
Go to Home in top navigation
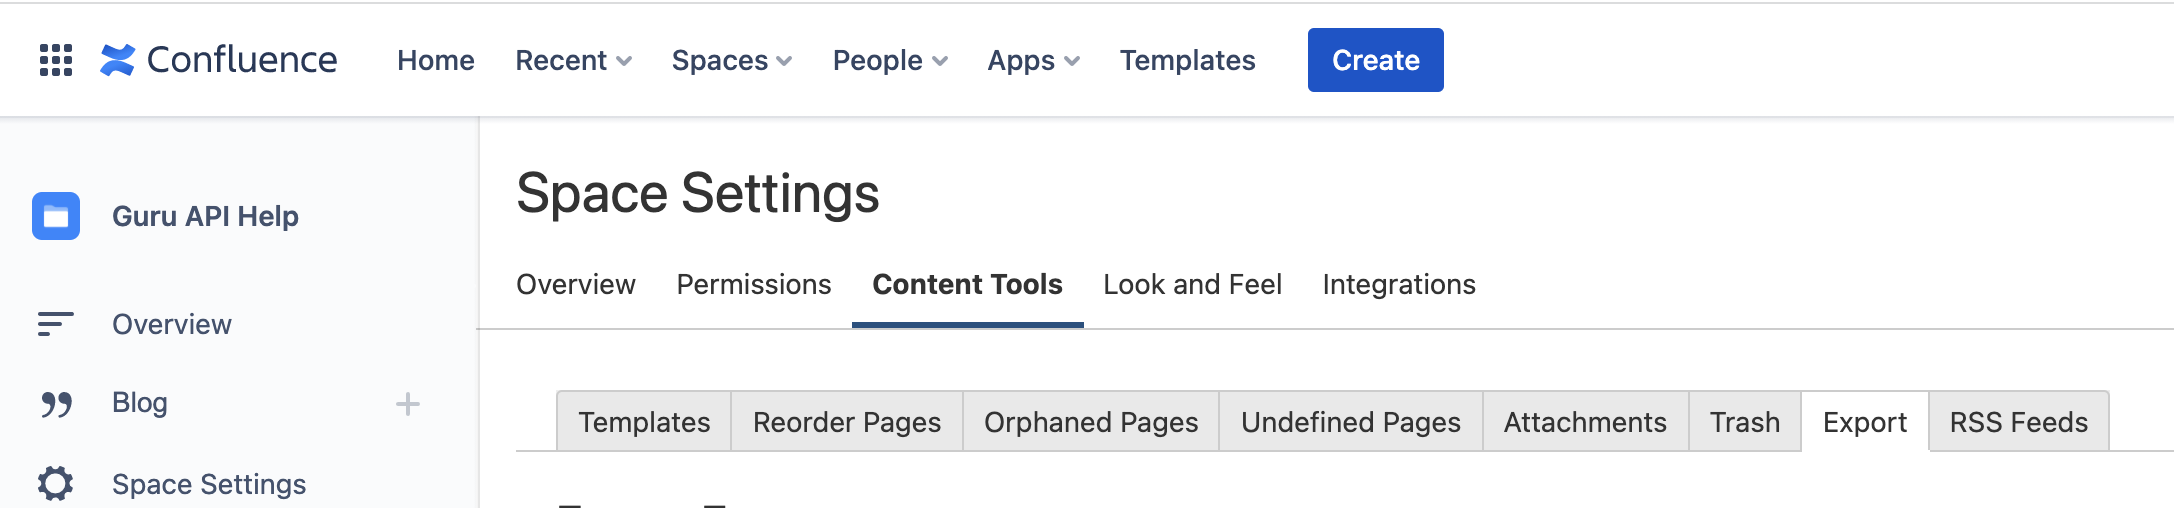click(436, 60)
